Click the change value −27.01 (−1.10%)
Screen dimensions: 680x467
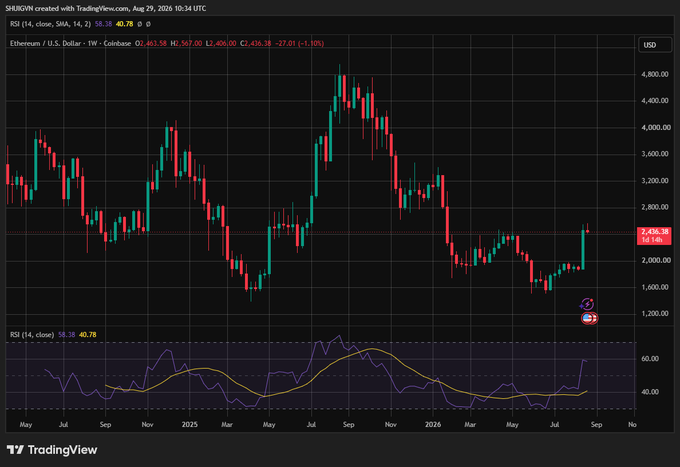coord(299,43)
